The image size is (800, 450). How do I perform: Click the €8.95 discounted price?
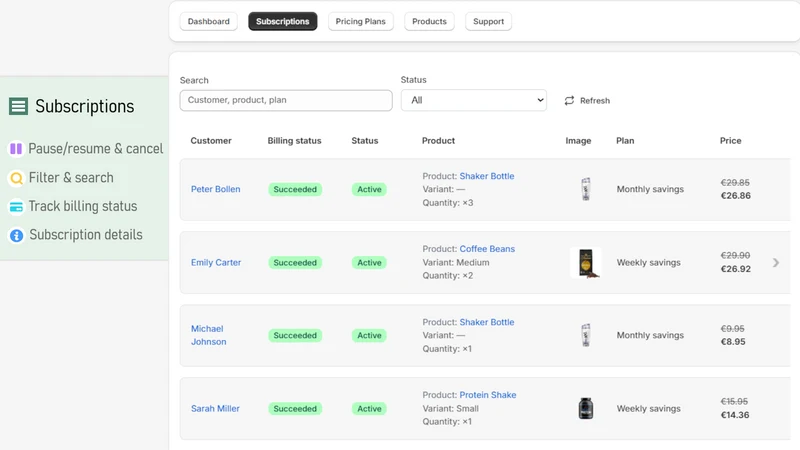733,342
